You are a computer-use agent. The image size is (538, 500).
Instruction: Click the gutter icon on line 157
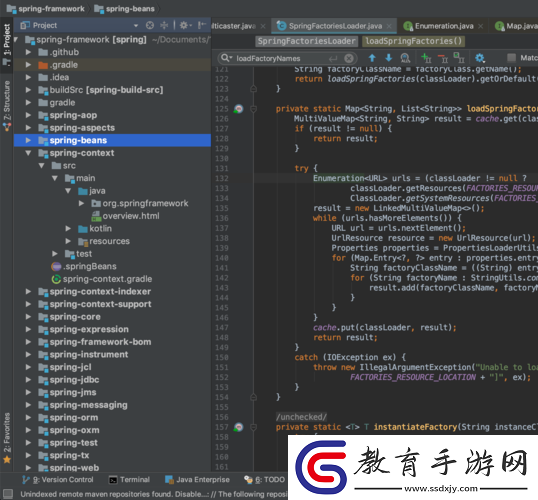pos(238,427)
